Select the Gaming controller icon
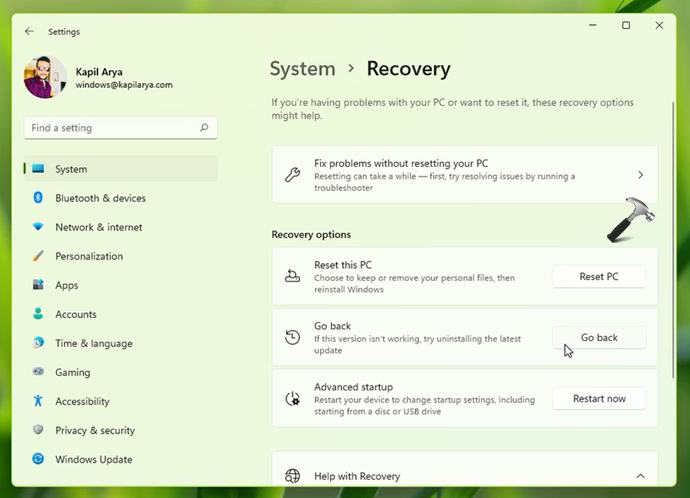Screen dimensions: 690x498 click(38, 372)
